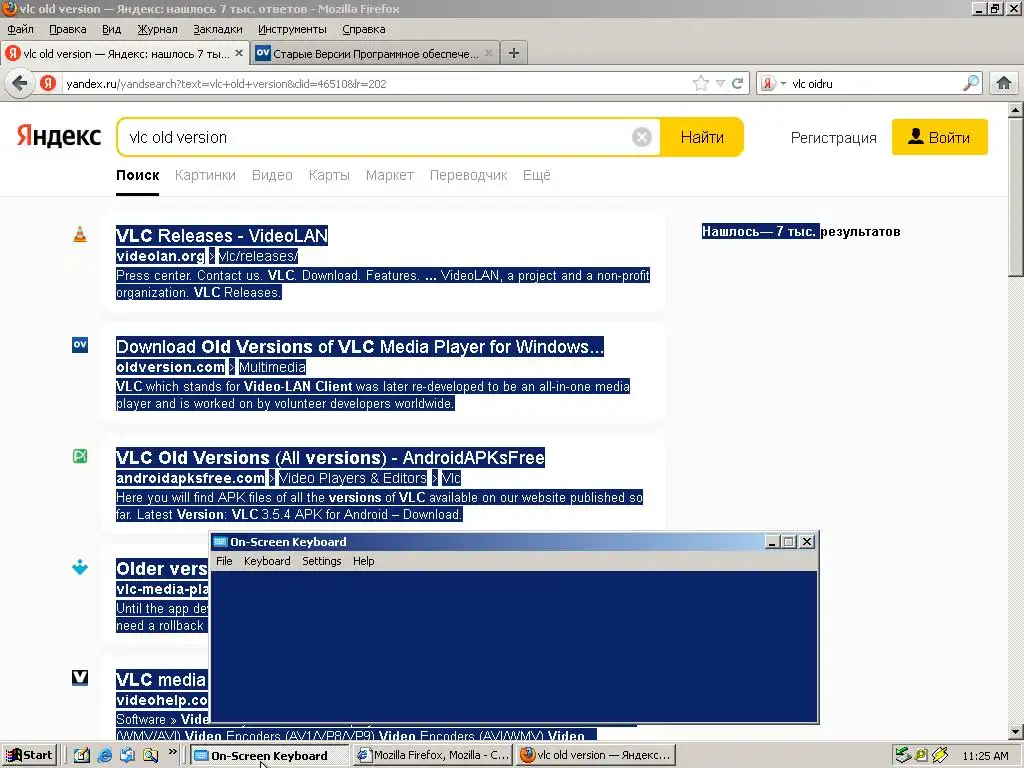
Task: Close the 'Старые Версии' tab
Action: pyautogui.click(x=488, y=53)
